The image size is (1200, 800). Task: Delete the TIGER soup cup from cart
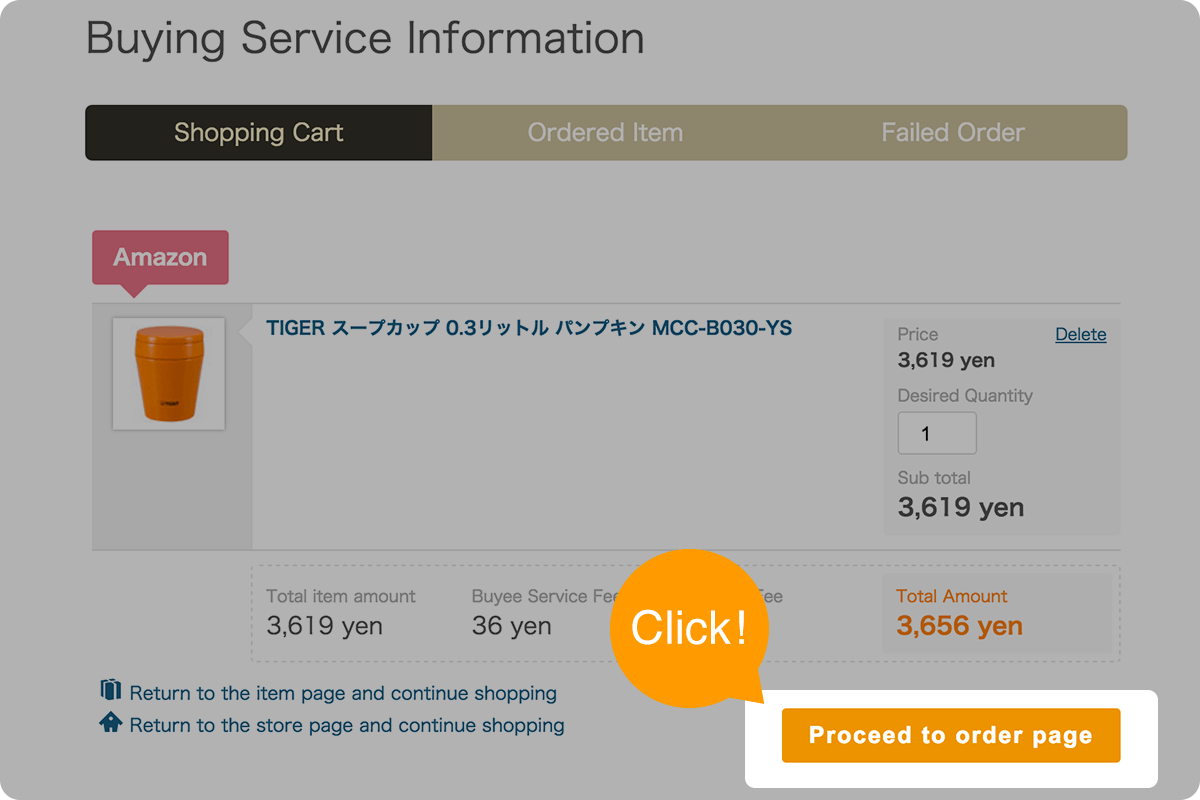point(1081,334)
